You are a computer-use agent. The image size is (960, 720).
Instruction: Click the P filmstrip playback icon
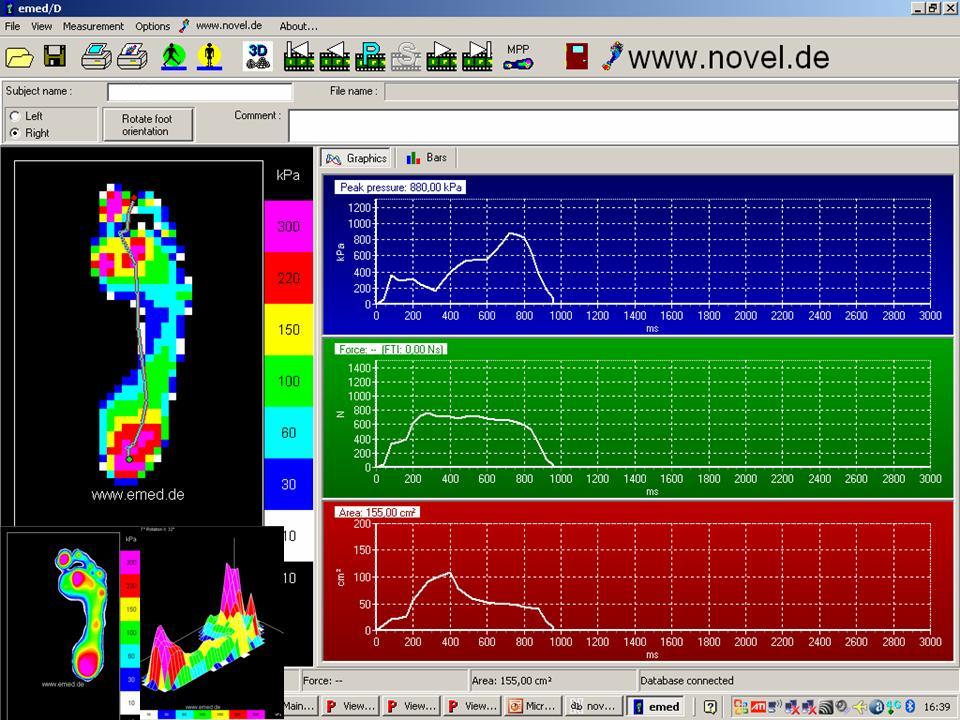point(370,56)
